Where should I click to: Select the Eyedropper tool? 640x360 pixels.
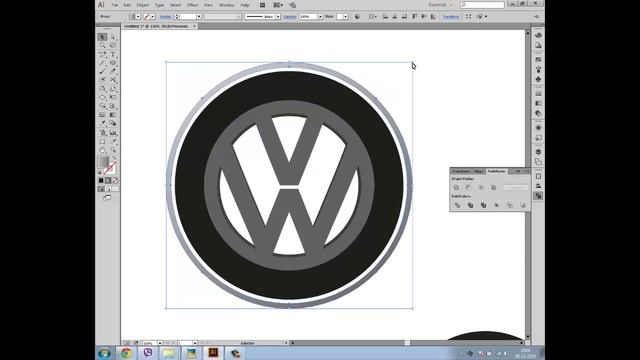click(x=102, y=123)
